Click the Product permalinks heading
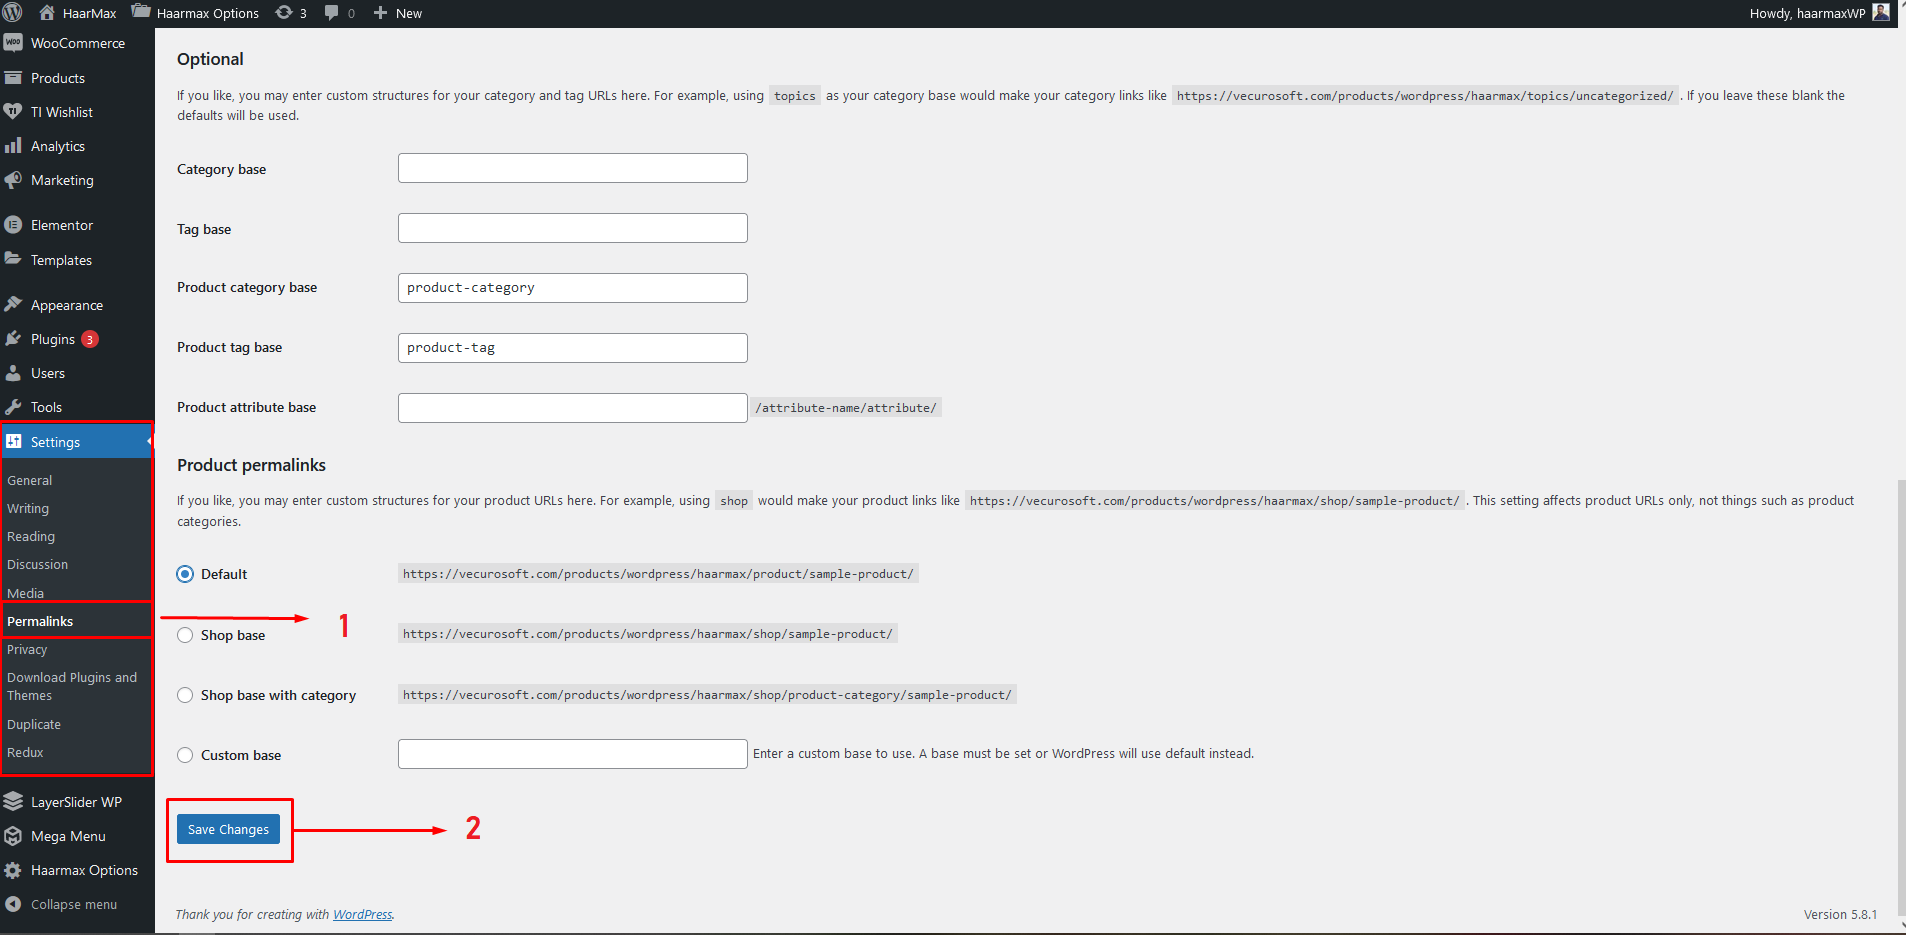 tap(251, 465)
